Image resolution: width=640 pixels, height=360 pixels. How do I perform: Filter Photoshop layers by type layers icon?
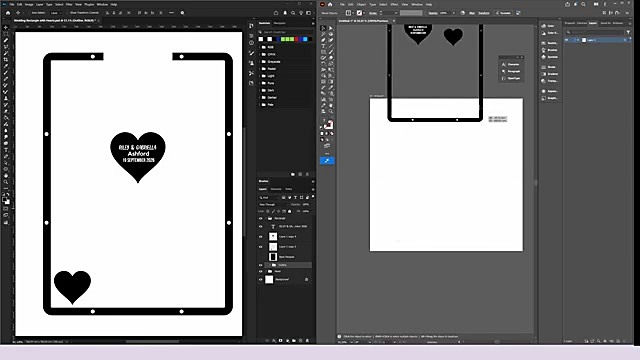point(296,198)
